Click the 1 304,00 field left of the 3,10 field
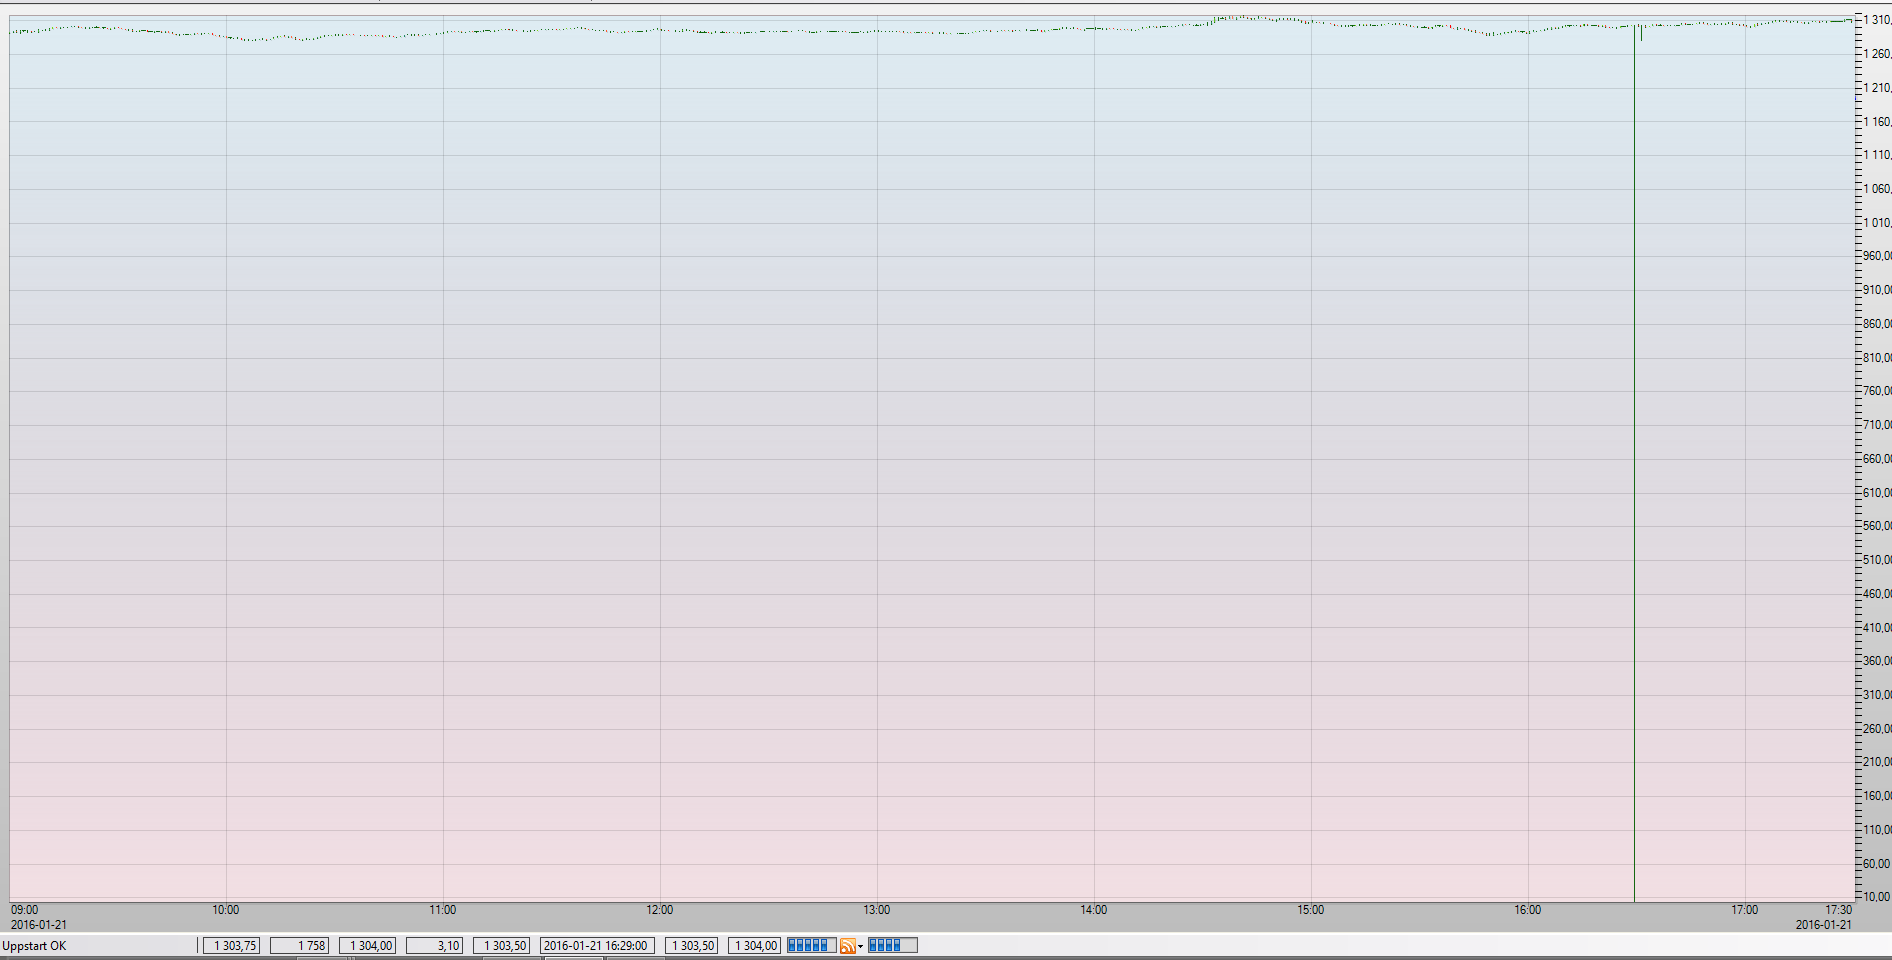This screenshot has width=1892, height=960. pyautogui.click(x=368, y=946)
